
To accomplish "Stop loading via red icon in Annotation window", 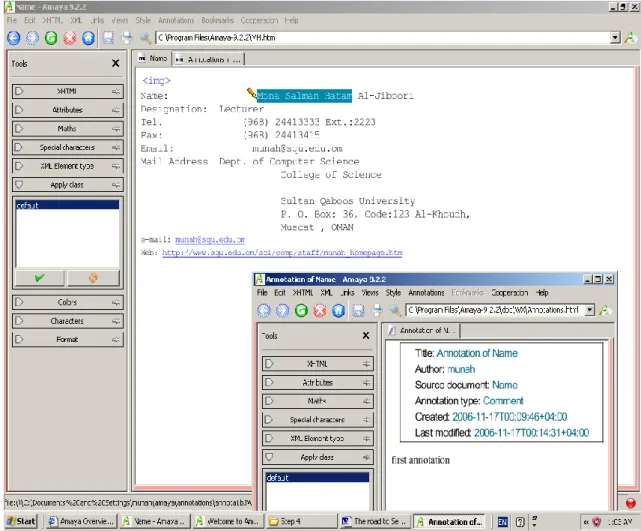I will click(320, 311).
